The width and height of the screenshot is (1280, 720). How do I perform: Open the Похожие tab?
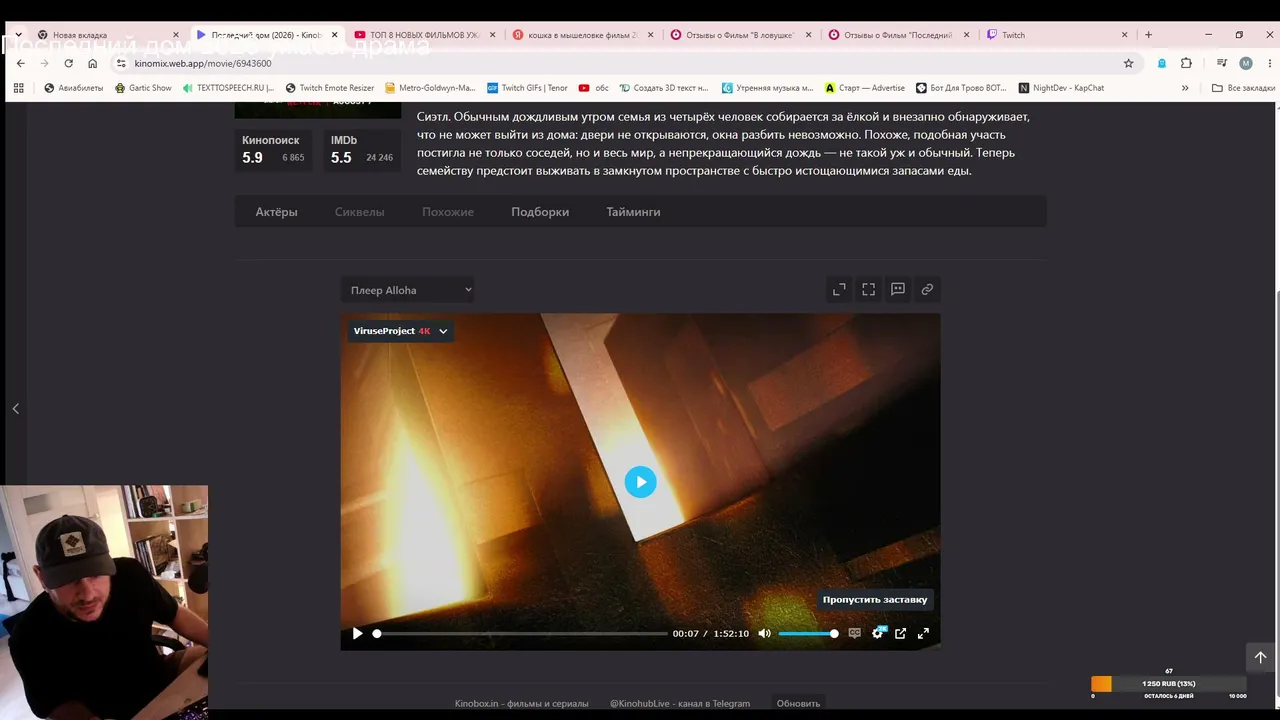click(448, 212)
